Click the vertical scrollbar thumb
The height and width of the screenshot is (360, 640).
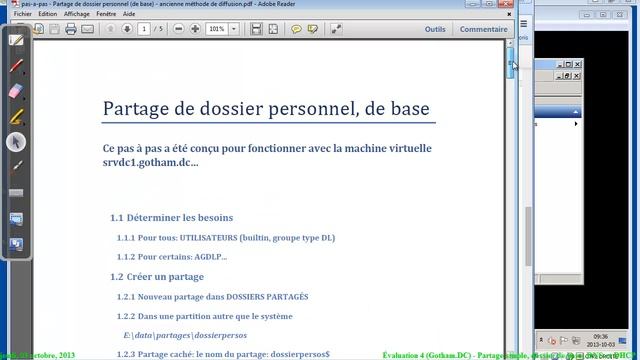[510, 62]
